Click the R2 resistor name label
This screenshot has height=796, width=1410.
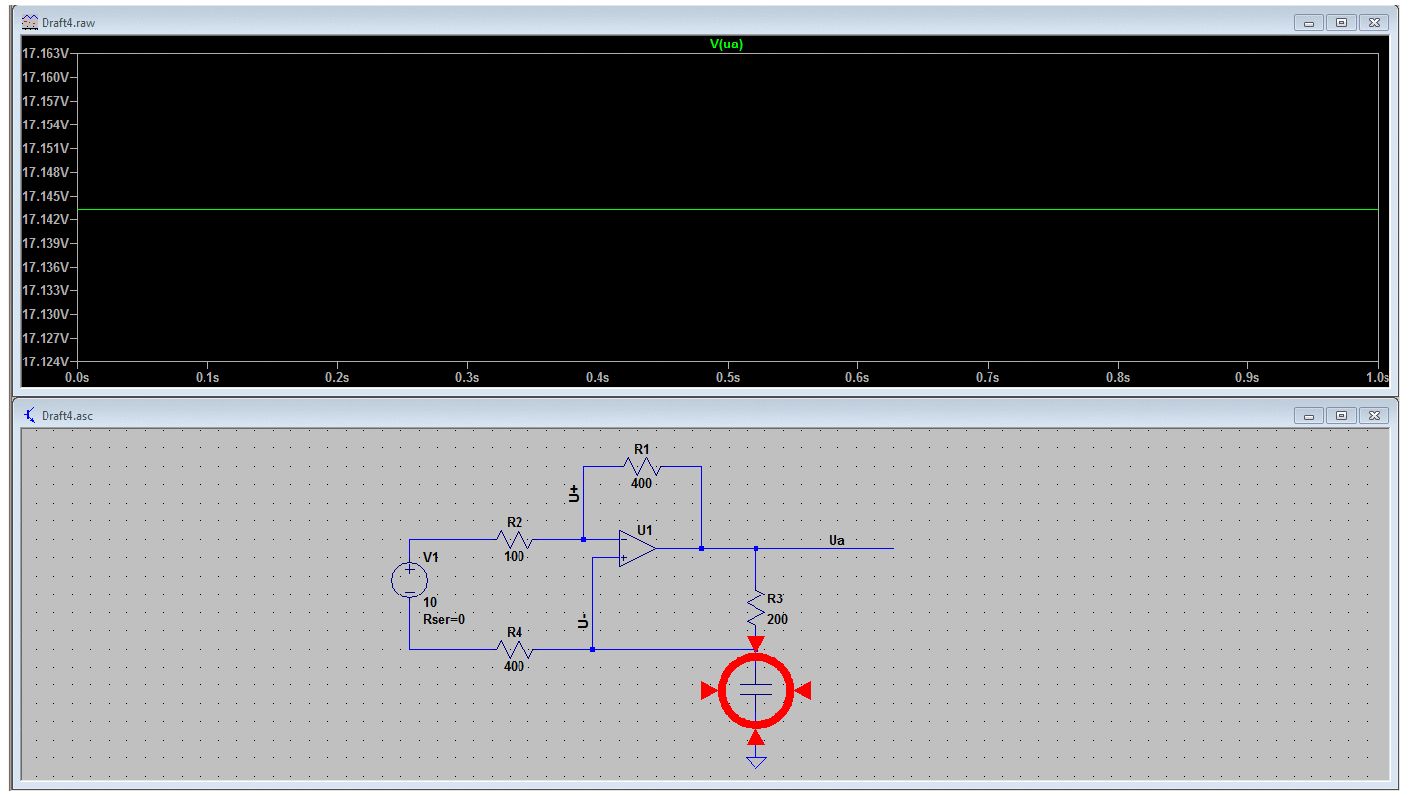coord(515,522)
